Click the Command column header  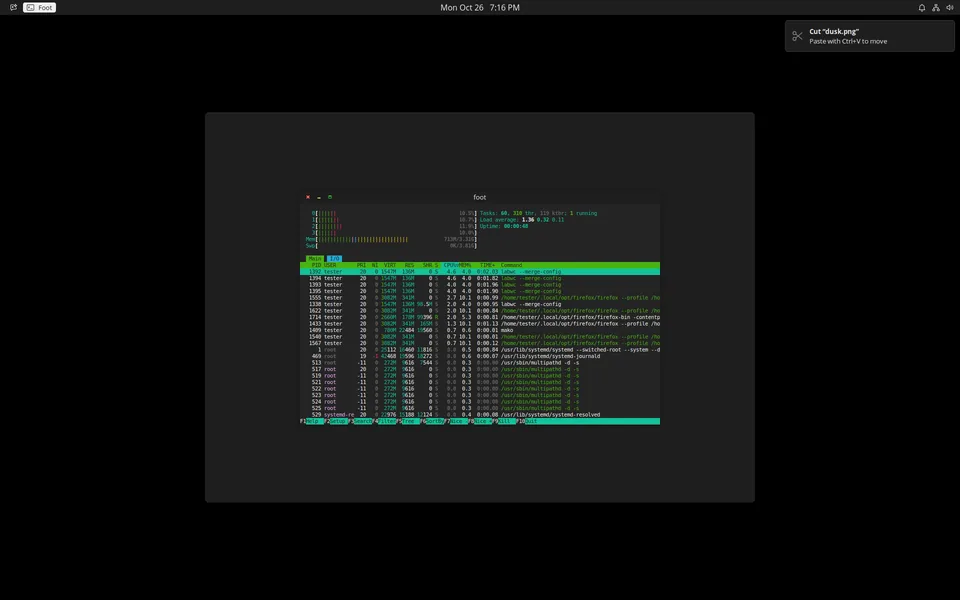[512, 265]
